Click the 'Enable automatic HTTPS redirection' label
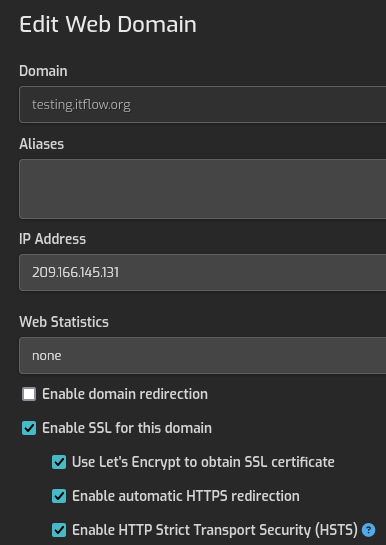 point(186,496)
